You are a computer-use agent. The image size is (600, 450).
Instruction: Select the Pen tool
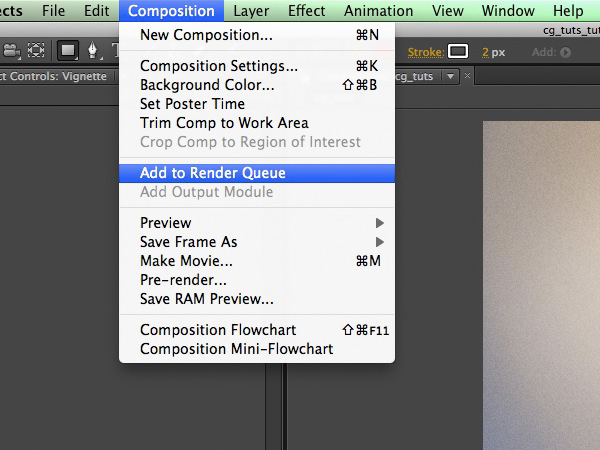(x=93, y=51)
